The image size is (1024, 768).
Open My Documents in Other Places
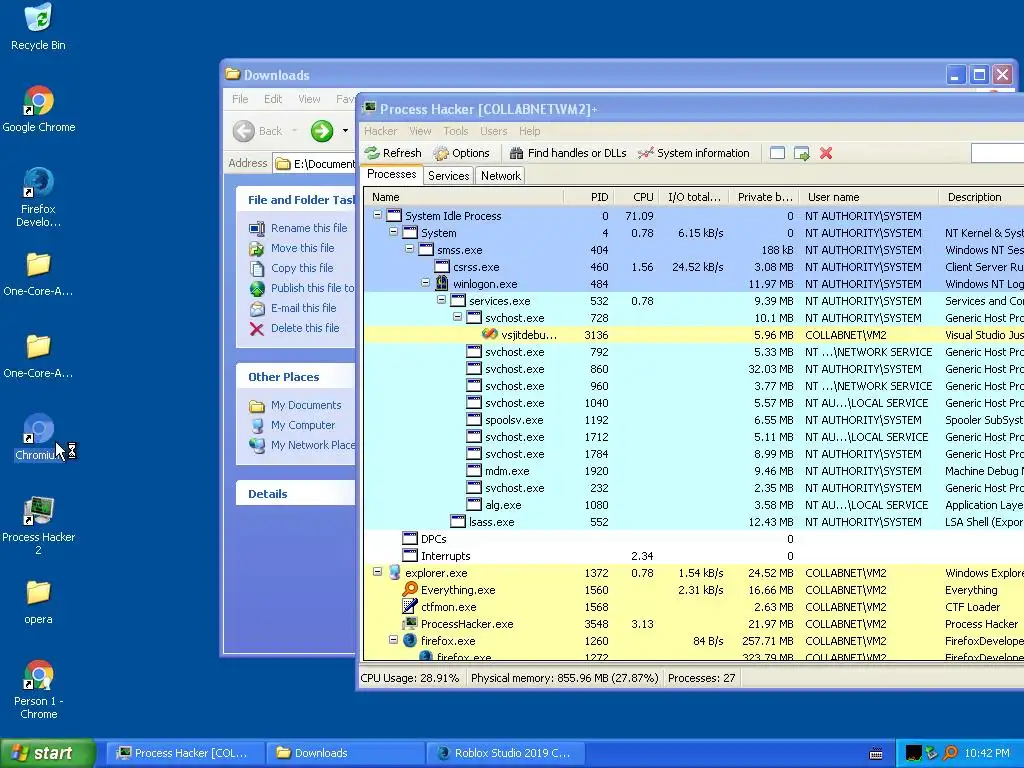point(306,405)
